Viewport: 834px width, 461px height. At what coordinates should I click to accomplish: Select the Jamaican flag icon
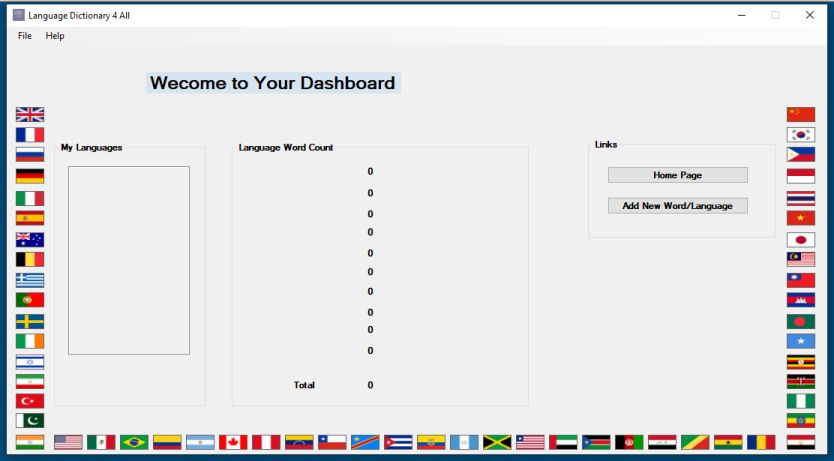pyautogui.click(x=497, y=442)
